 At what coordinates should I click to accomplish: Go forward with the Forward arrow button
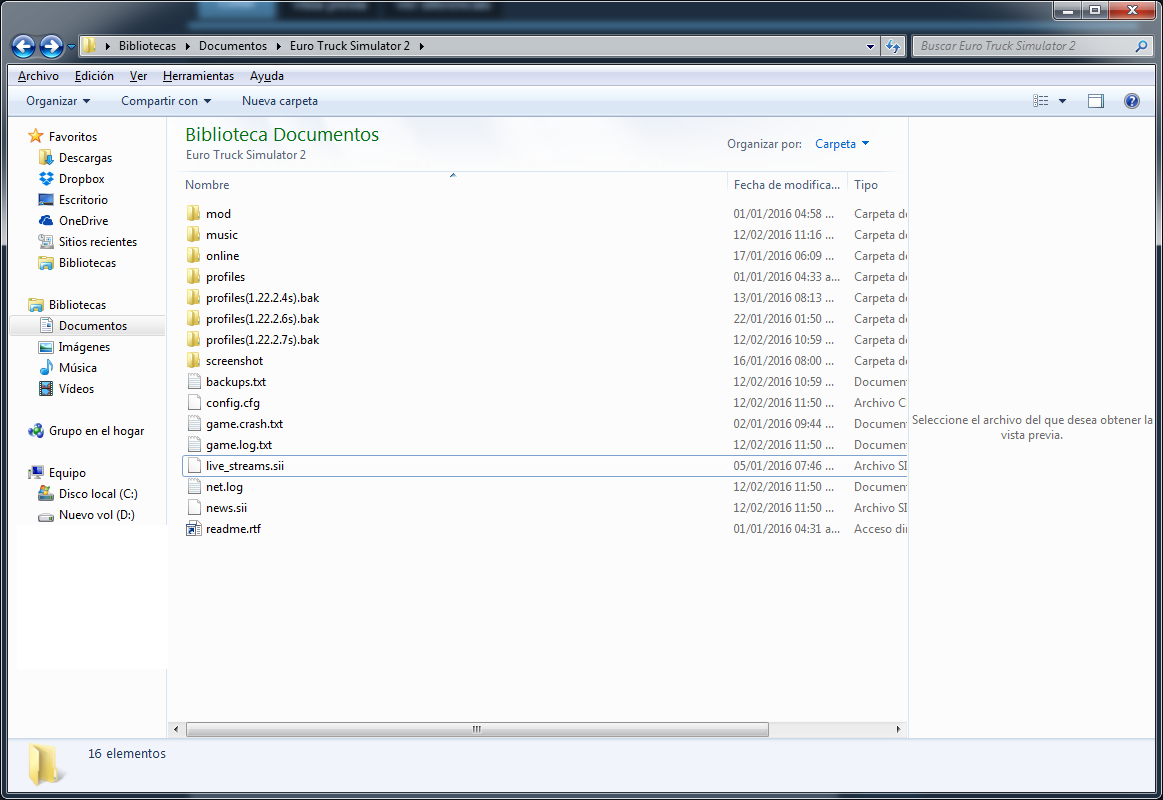tap(51, 46)
